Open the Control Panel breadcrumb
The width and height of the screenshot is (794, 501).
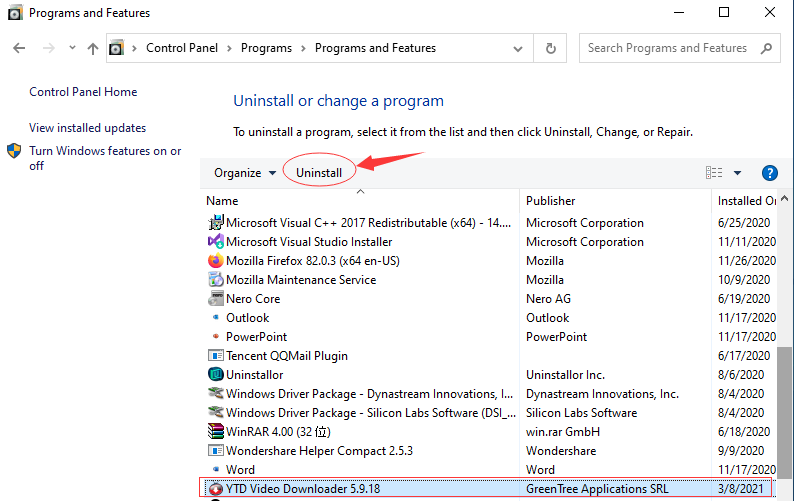182,48
